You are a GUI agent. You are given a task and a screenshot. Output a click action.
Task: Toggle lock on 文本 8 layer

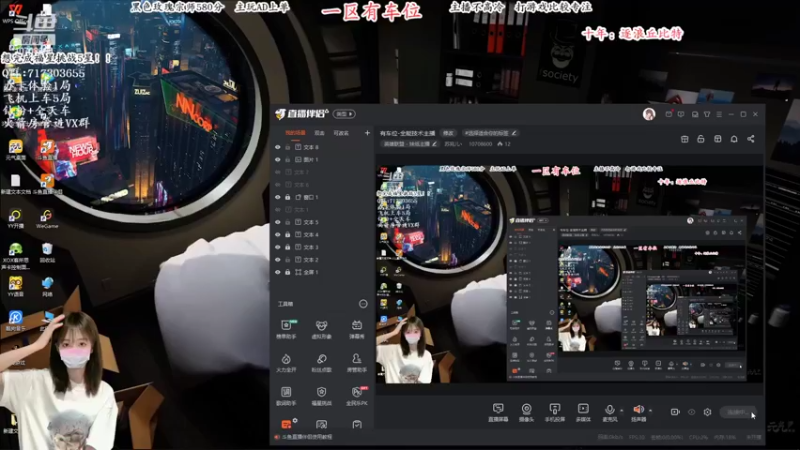288,147
